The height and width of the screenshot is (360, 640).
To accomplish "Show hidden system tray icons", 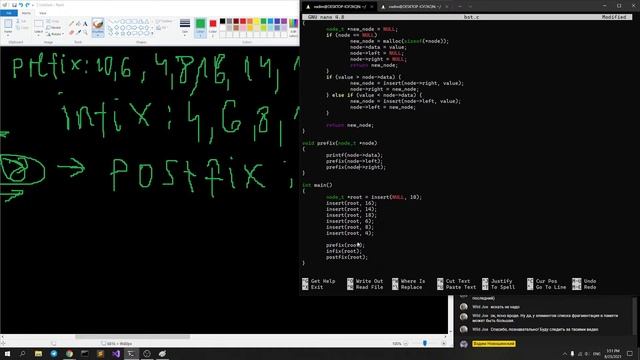I will point(565,354).
